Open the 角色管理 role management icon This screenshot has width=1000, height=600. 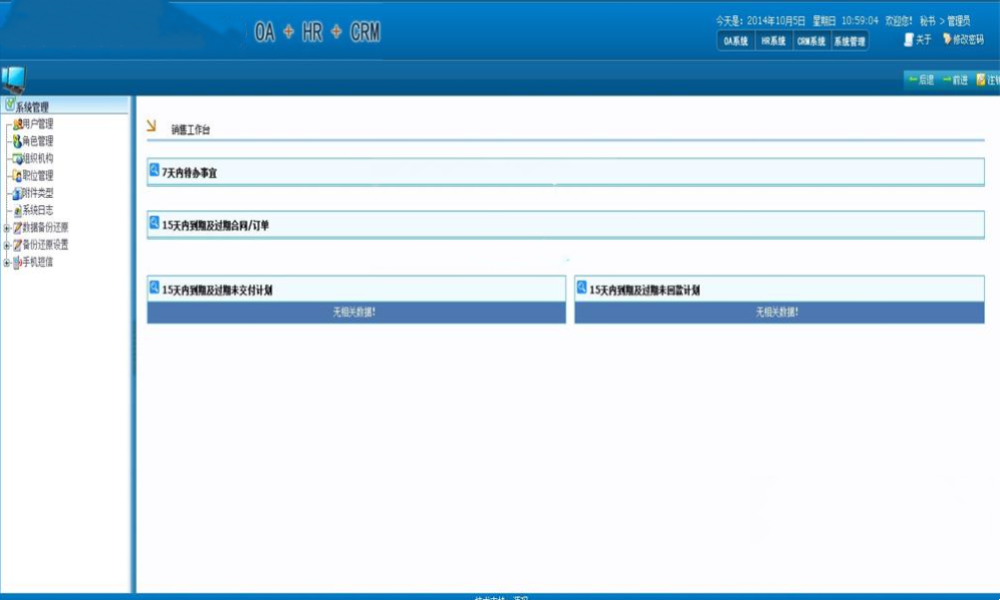pos(17,142)
